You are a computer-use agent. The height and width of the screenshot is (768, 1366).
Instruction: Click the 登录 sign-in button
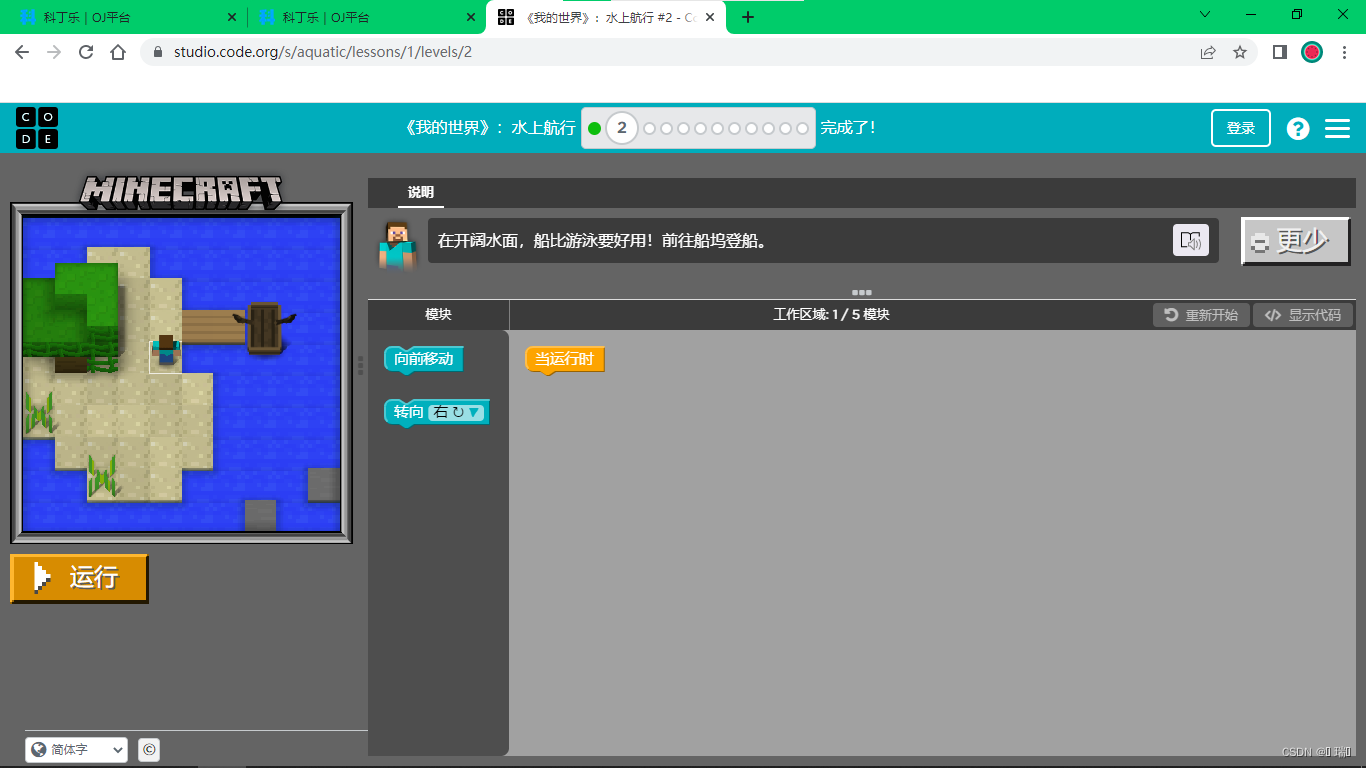point(1241,128)
